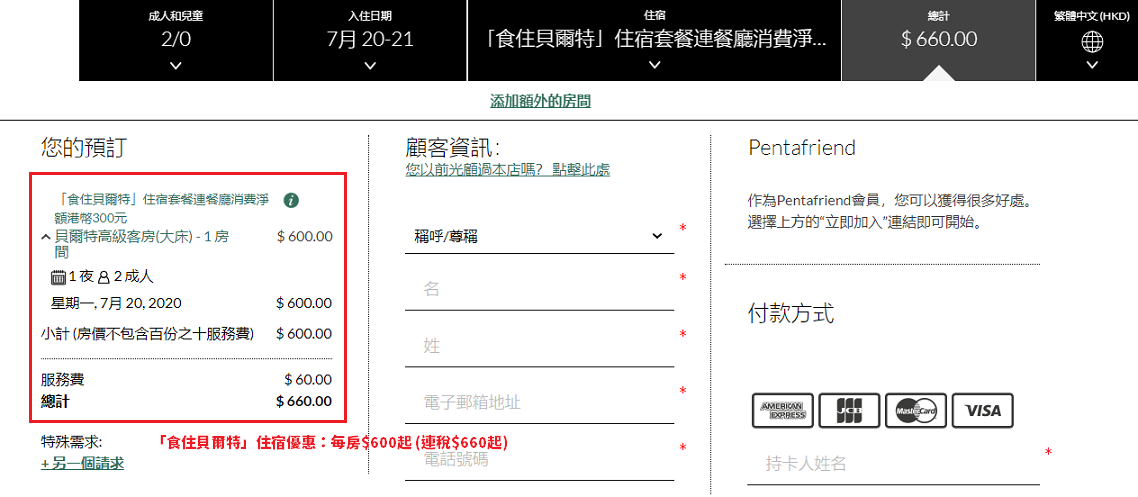Click the 貝爾特高級客房(大床) room link
The height and width of the screenshot is (497, 1138).
click(142, 244)
